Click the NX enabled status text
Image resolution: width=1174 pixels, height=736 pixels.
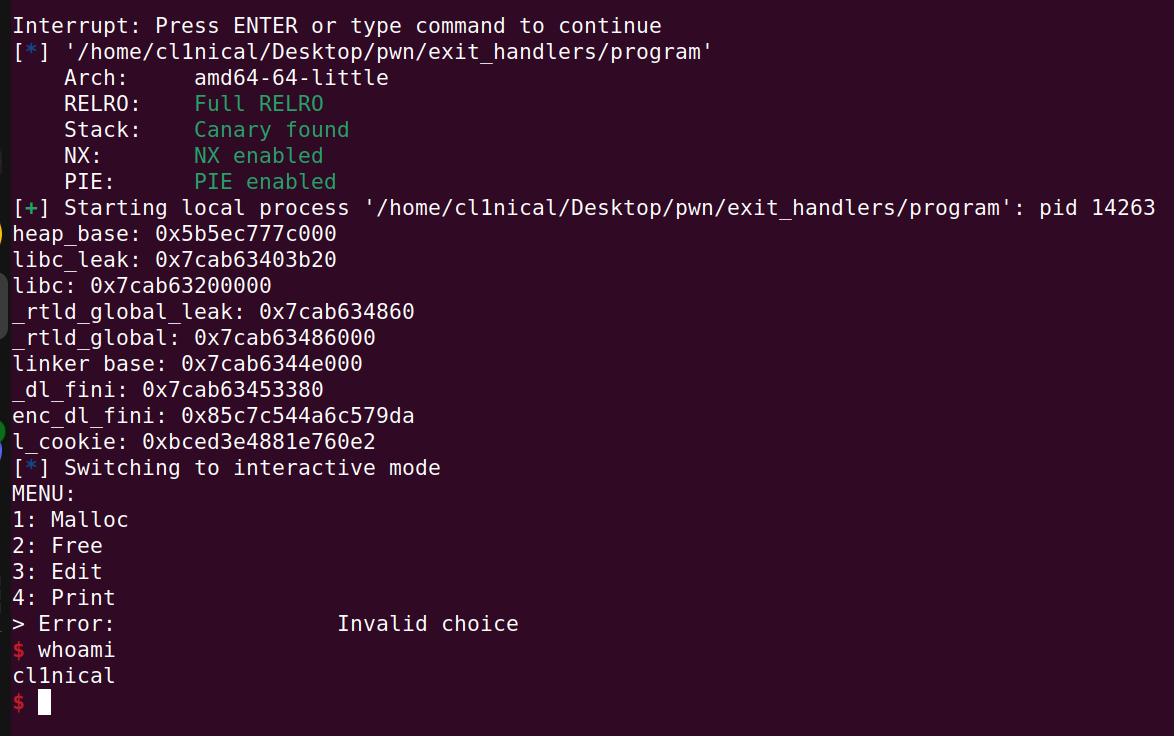(258, 156)
